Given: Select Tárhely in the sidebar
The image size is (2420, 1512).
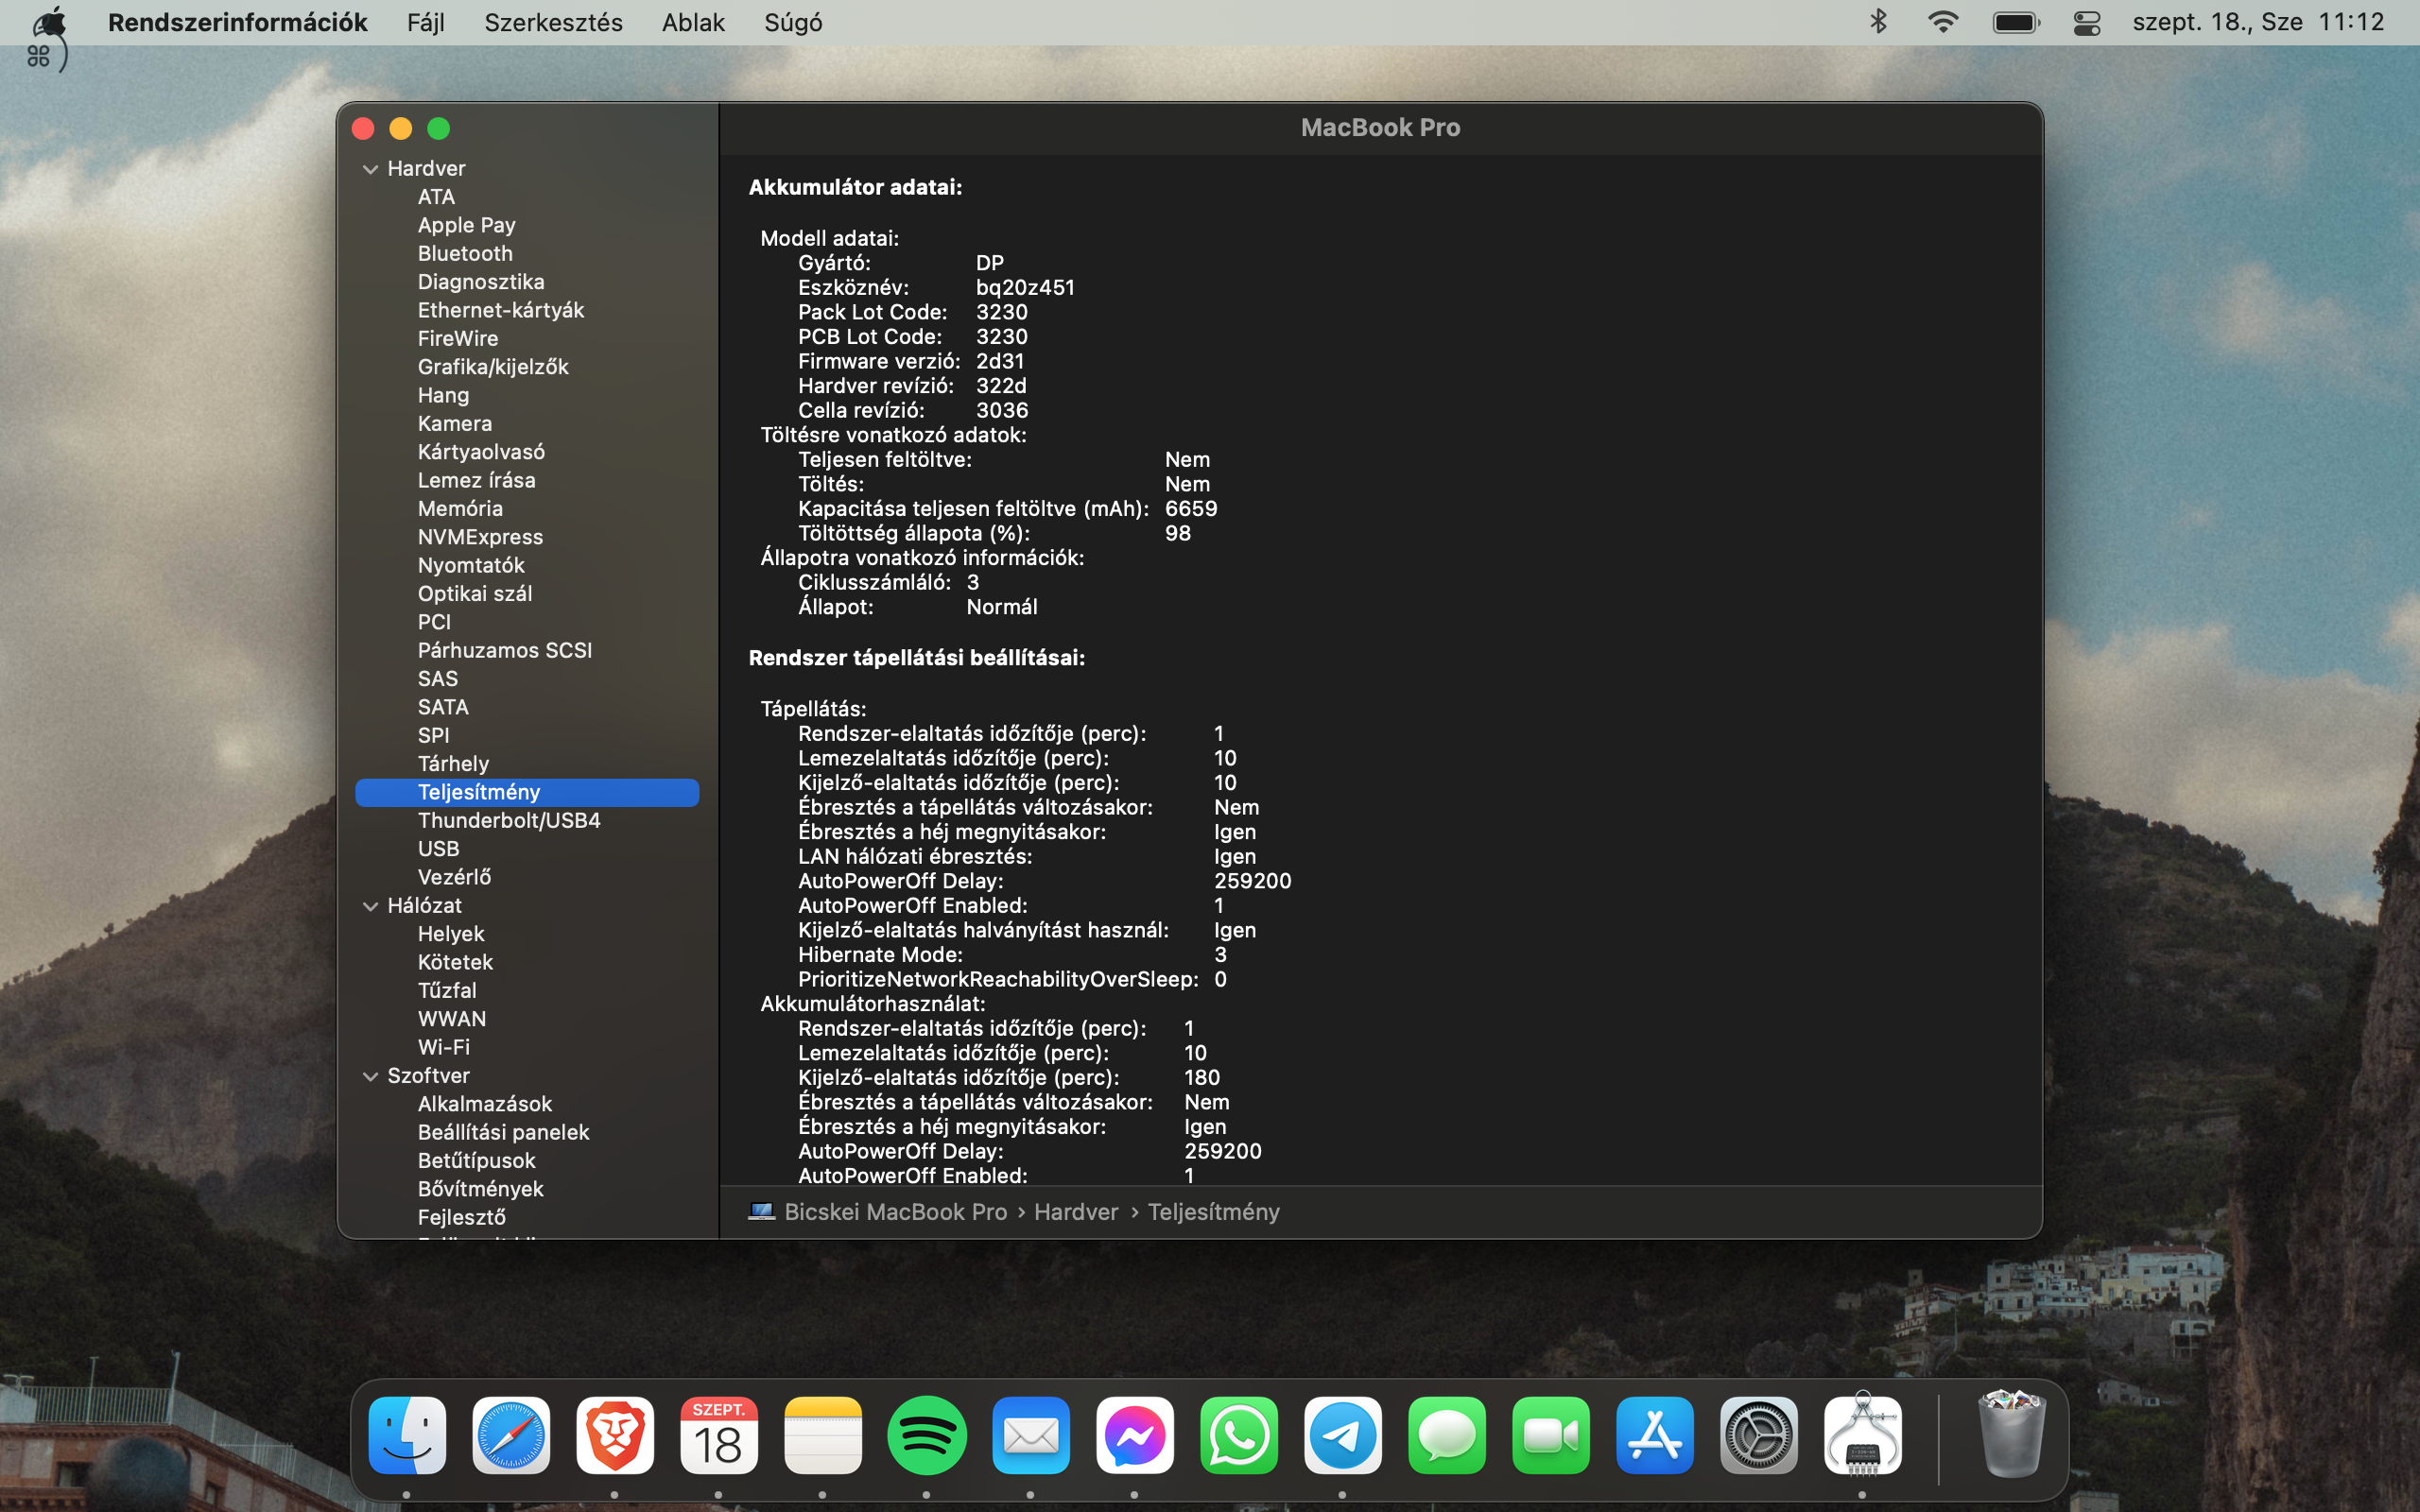Looking at the screenshot, I should coord(453,764).
